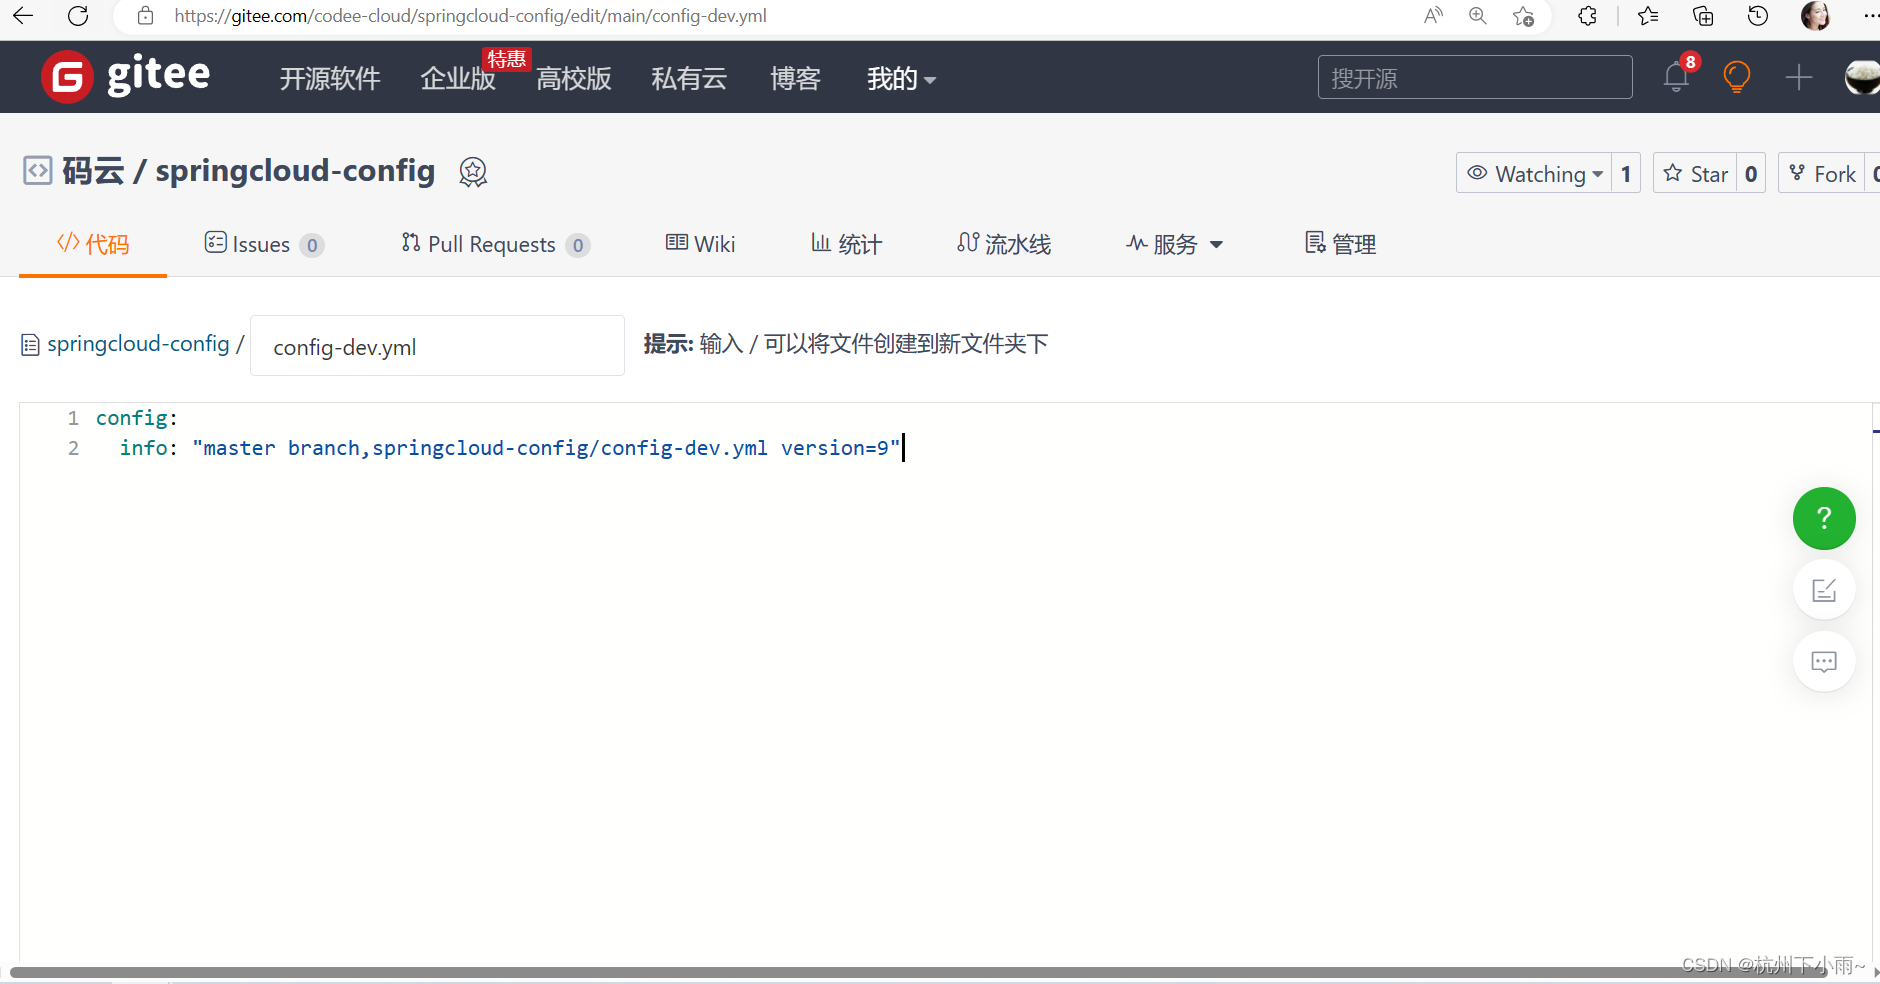Click the star count 0
The width and height of the screenshot is (1880, 984).
point(1751,173)
